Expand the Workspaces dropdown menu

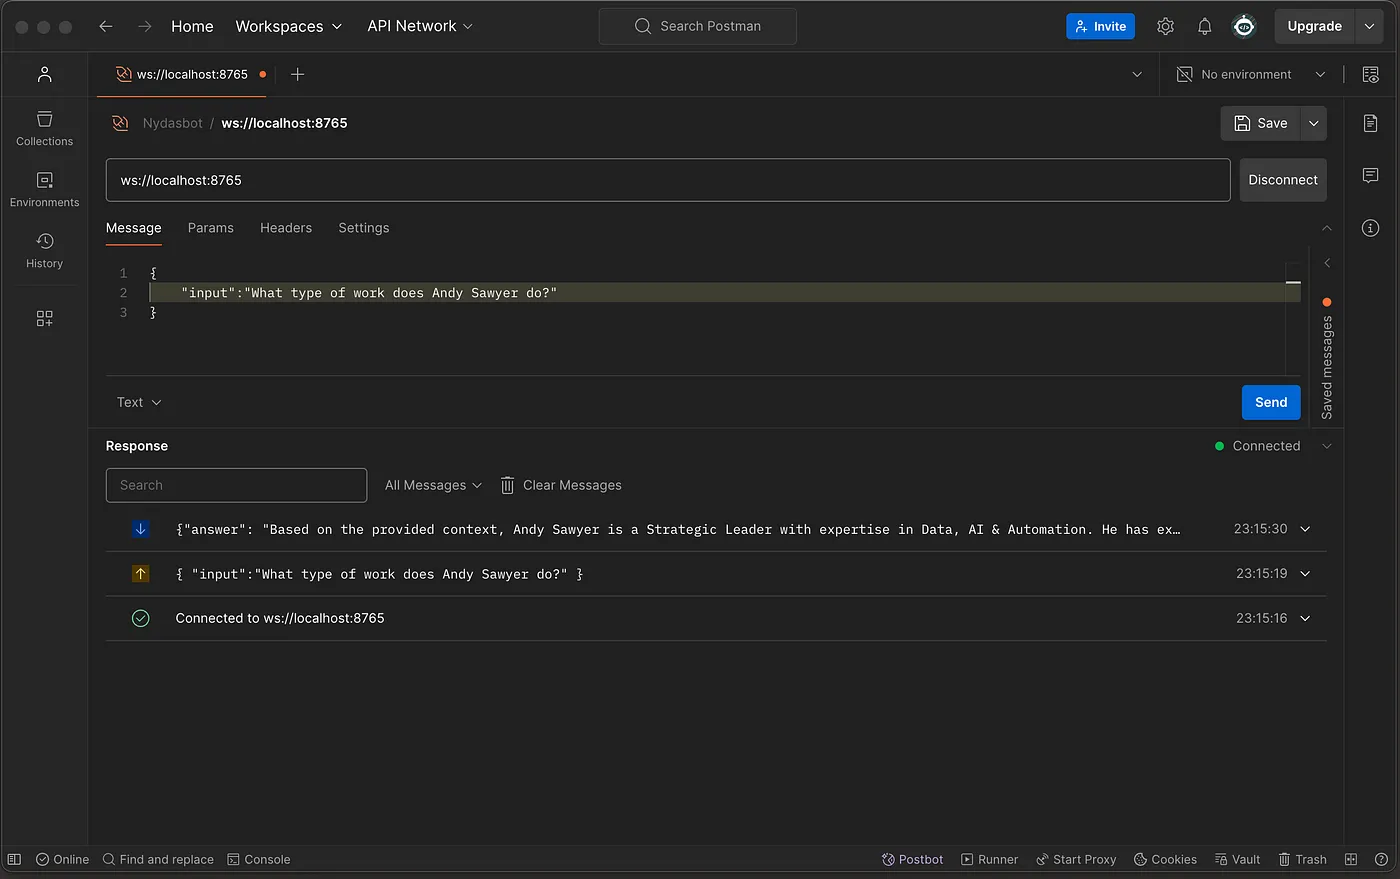[288, 26]
